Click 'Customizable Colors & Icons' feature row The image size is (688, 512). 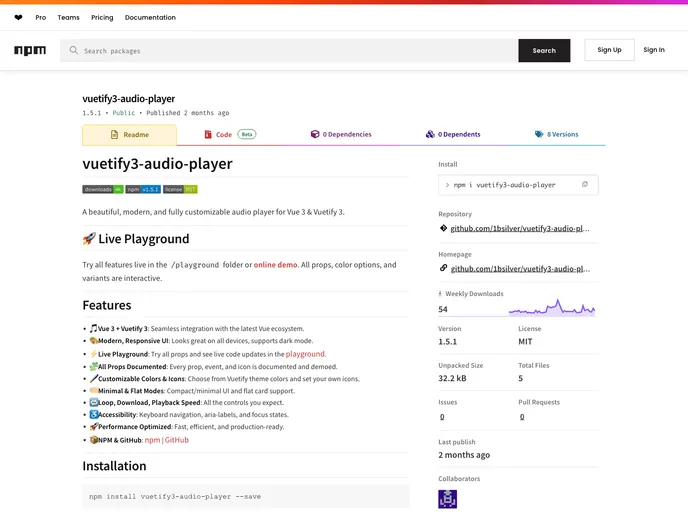pos(224,378)
